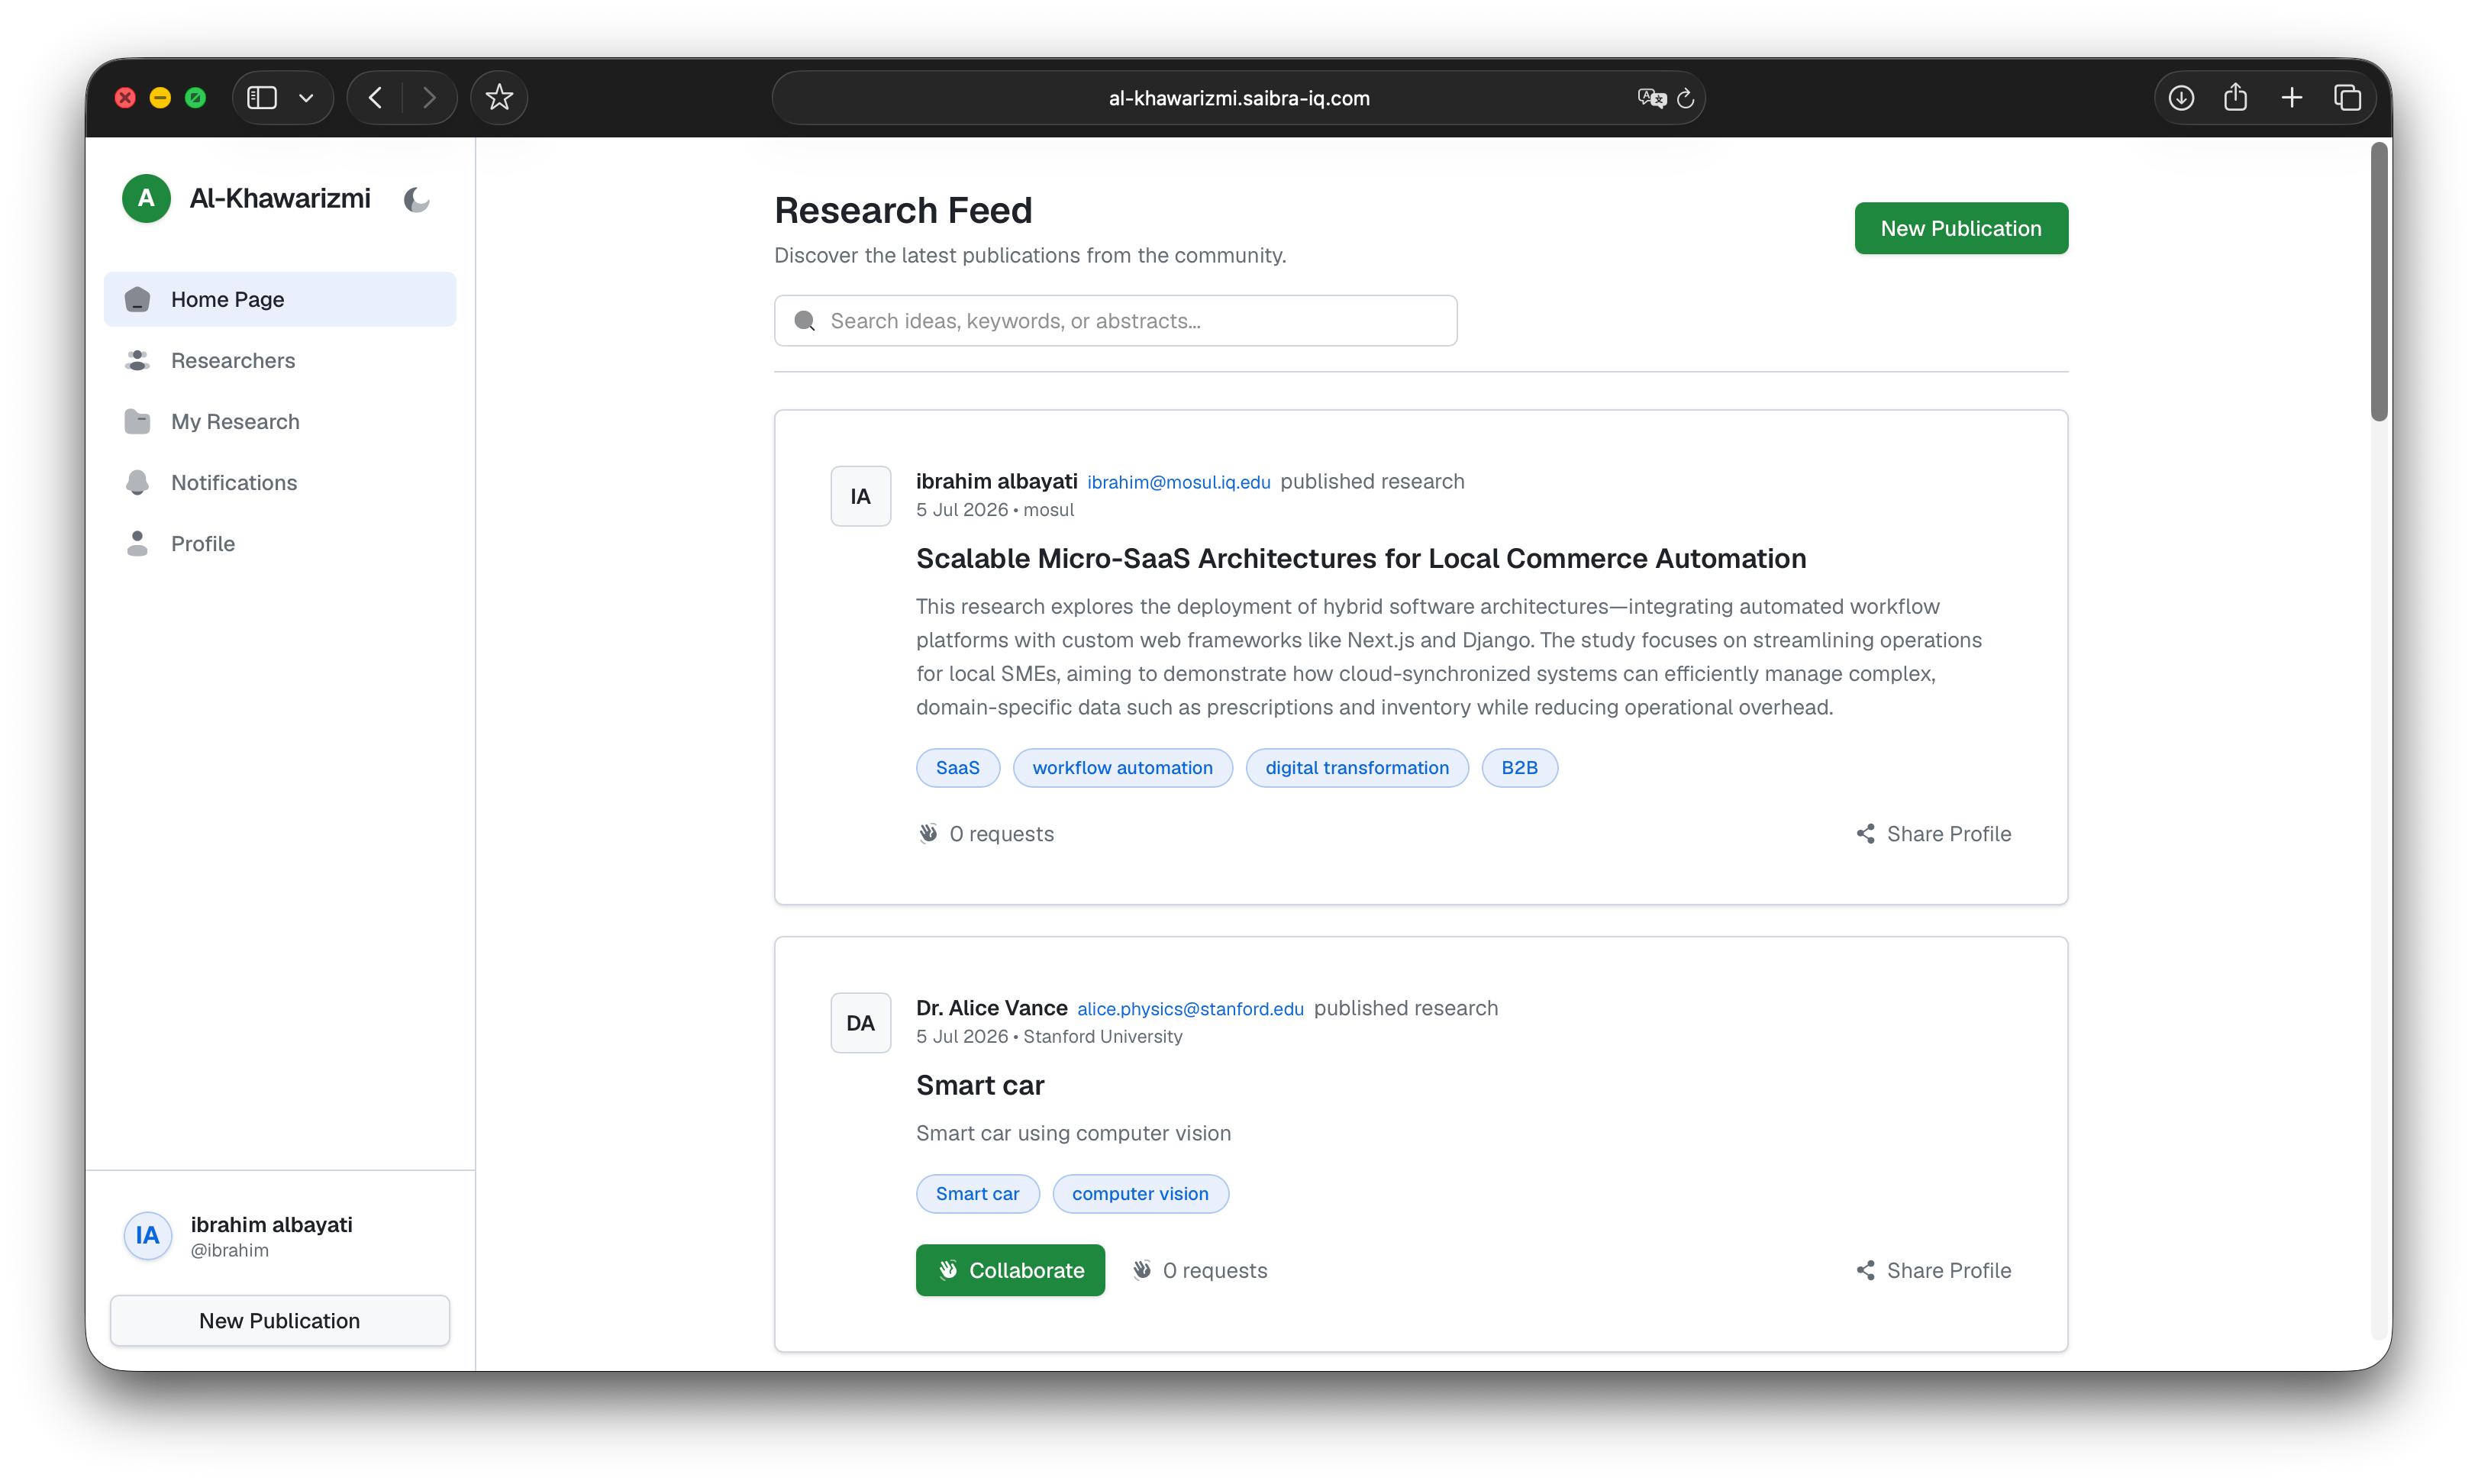Select the Smart car tag

pos(977,1193)
